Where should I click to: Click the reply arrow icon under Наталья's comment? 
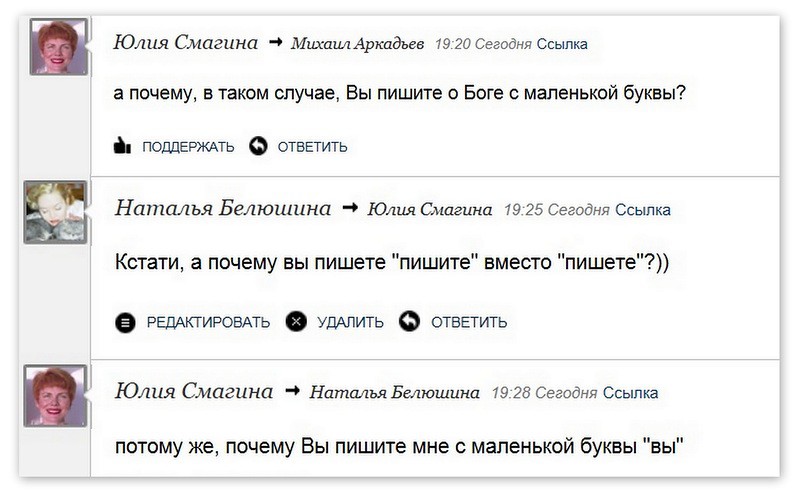409,322
